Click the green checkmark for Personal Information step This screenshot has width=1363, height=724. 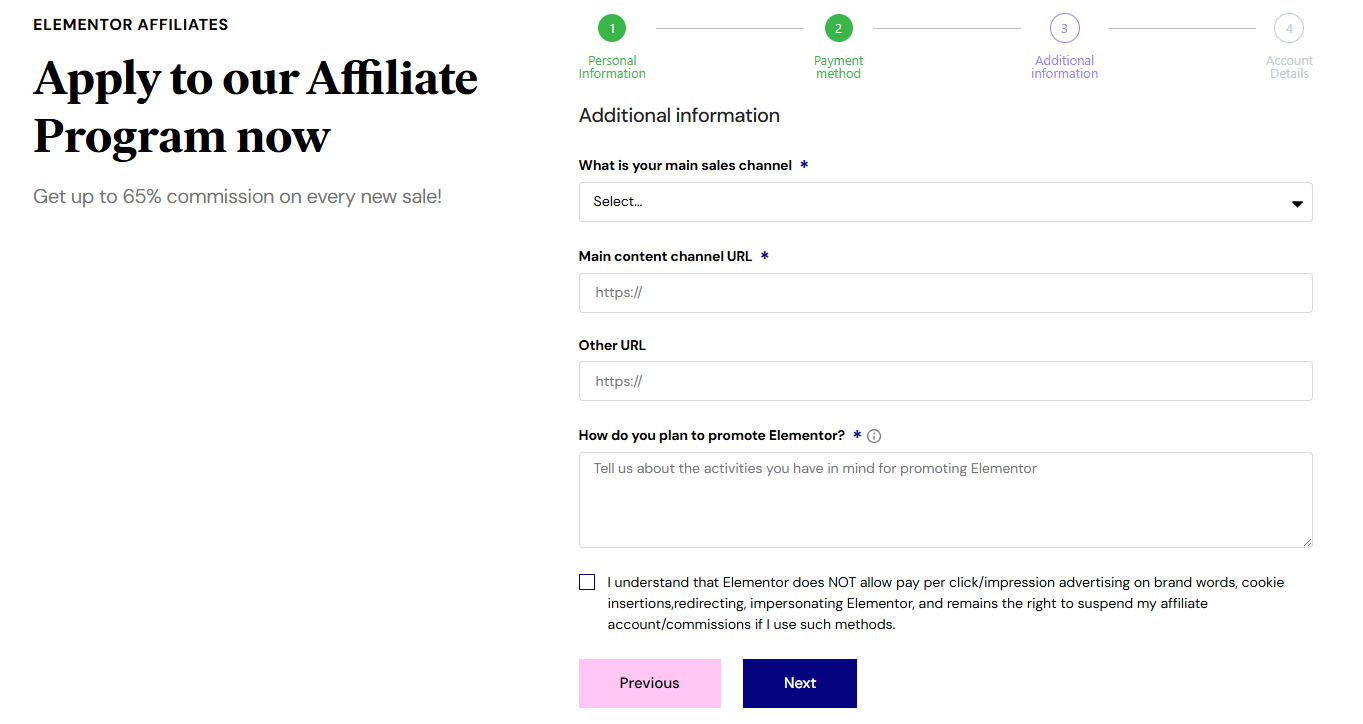coord(612,28)
